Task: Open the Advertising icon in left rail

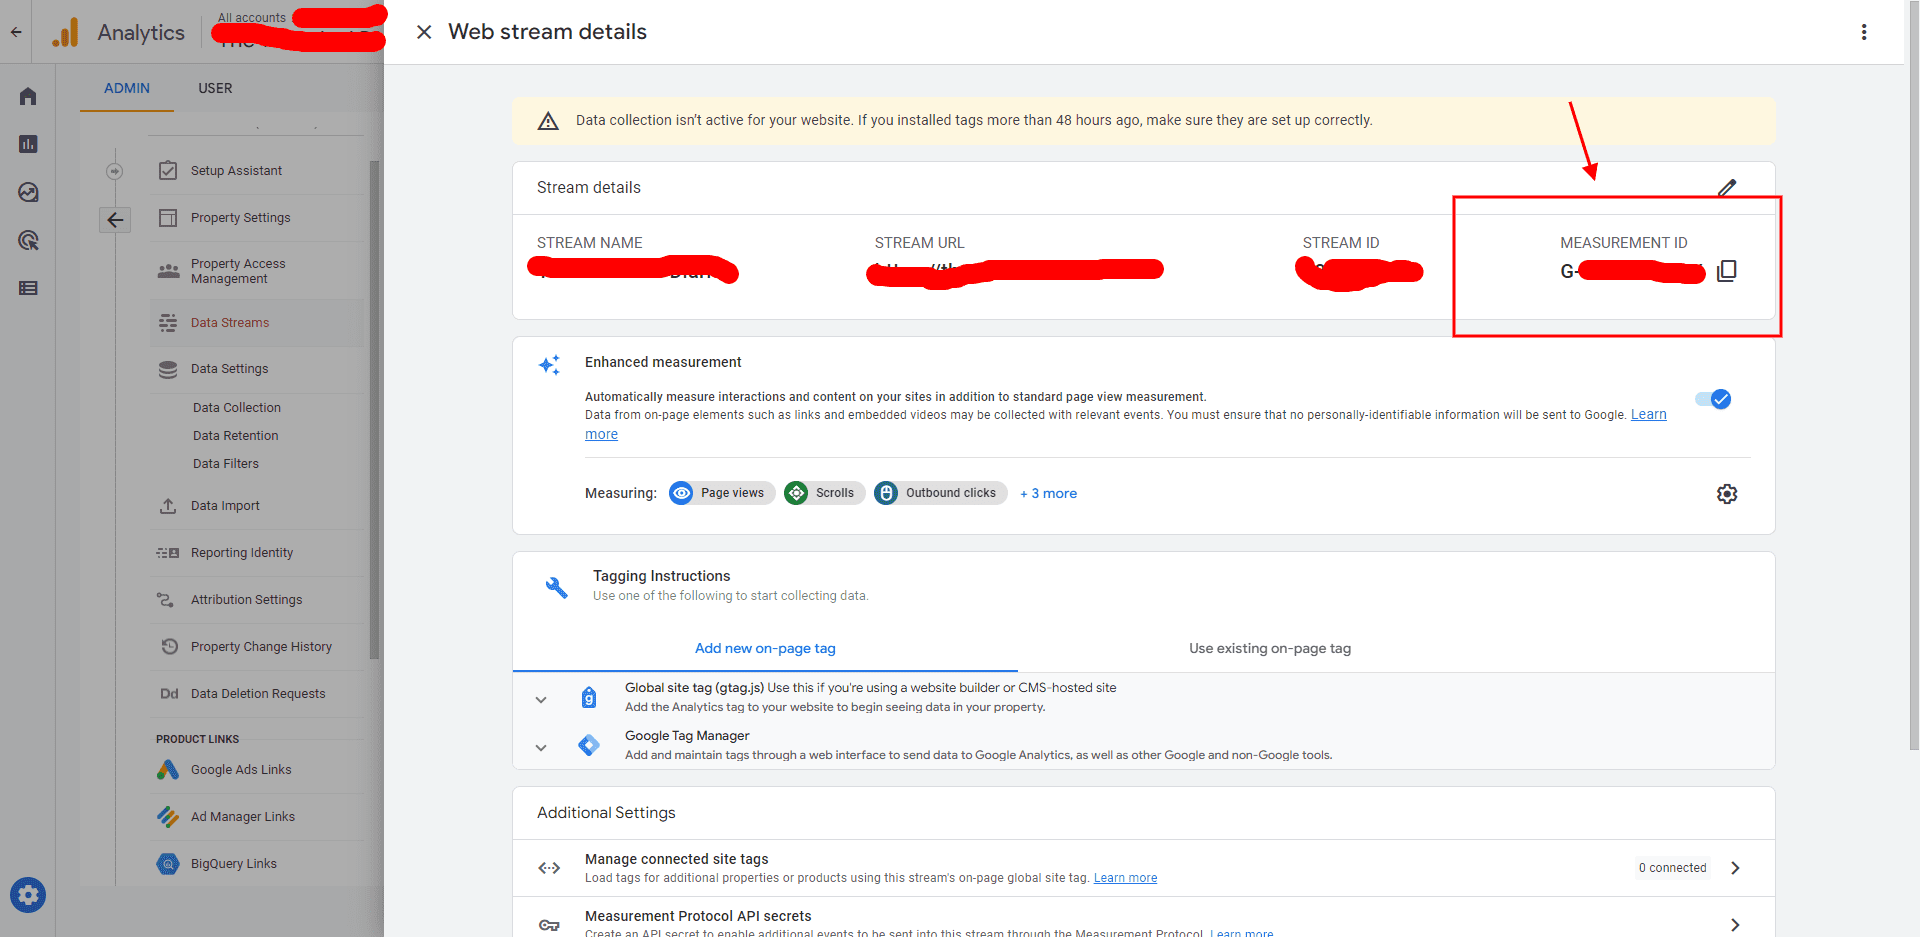Action: (28, 240)
